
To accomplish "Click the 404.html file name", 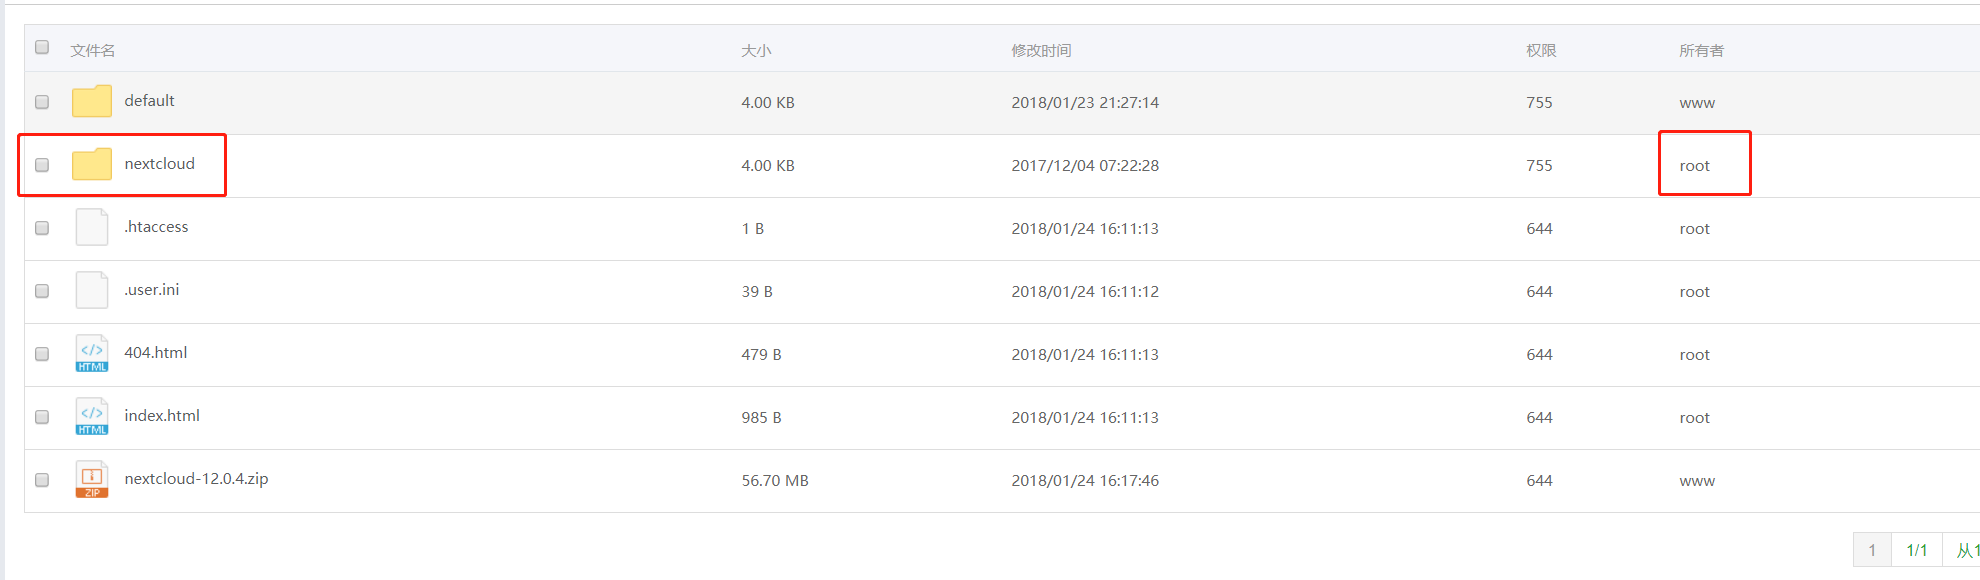I will point(156,353).
